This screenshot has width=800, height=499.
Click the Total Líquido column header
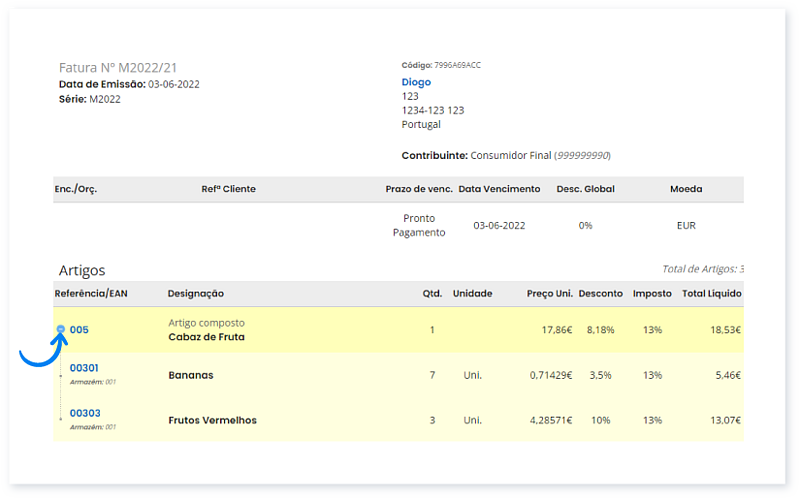[711, 294]
